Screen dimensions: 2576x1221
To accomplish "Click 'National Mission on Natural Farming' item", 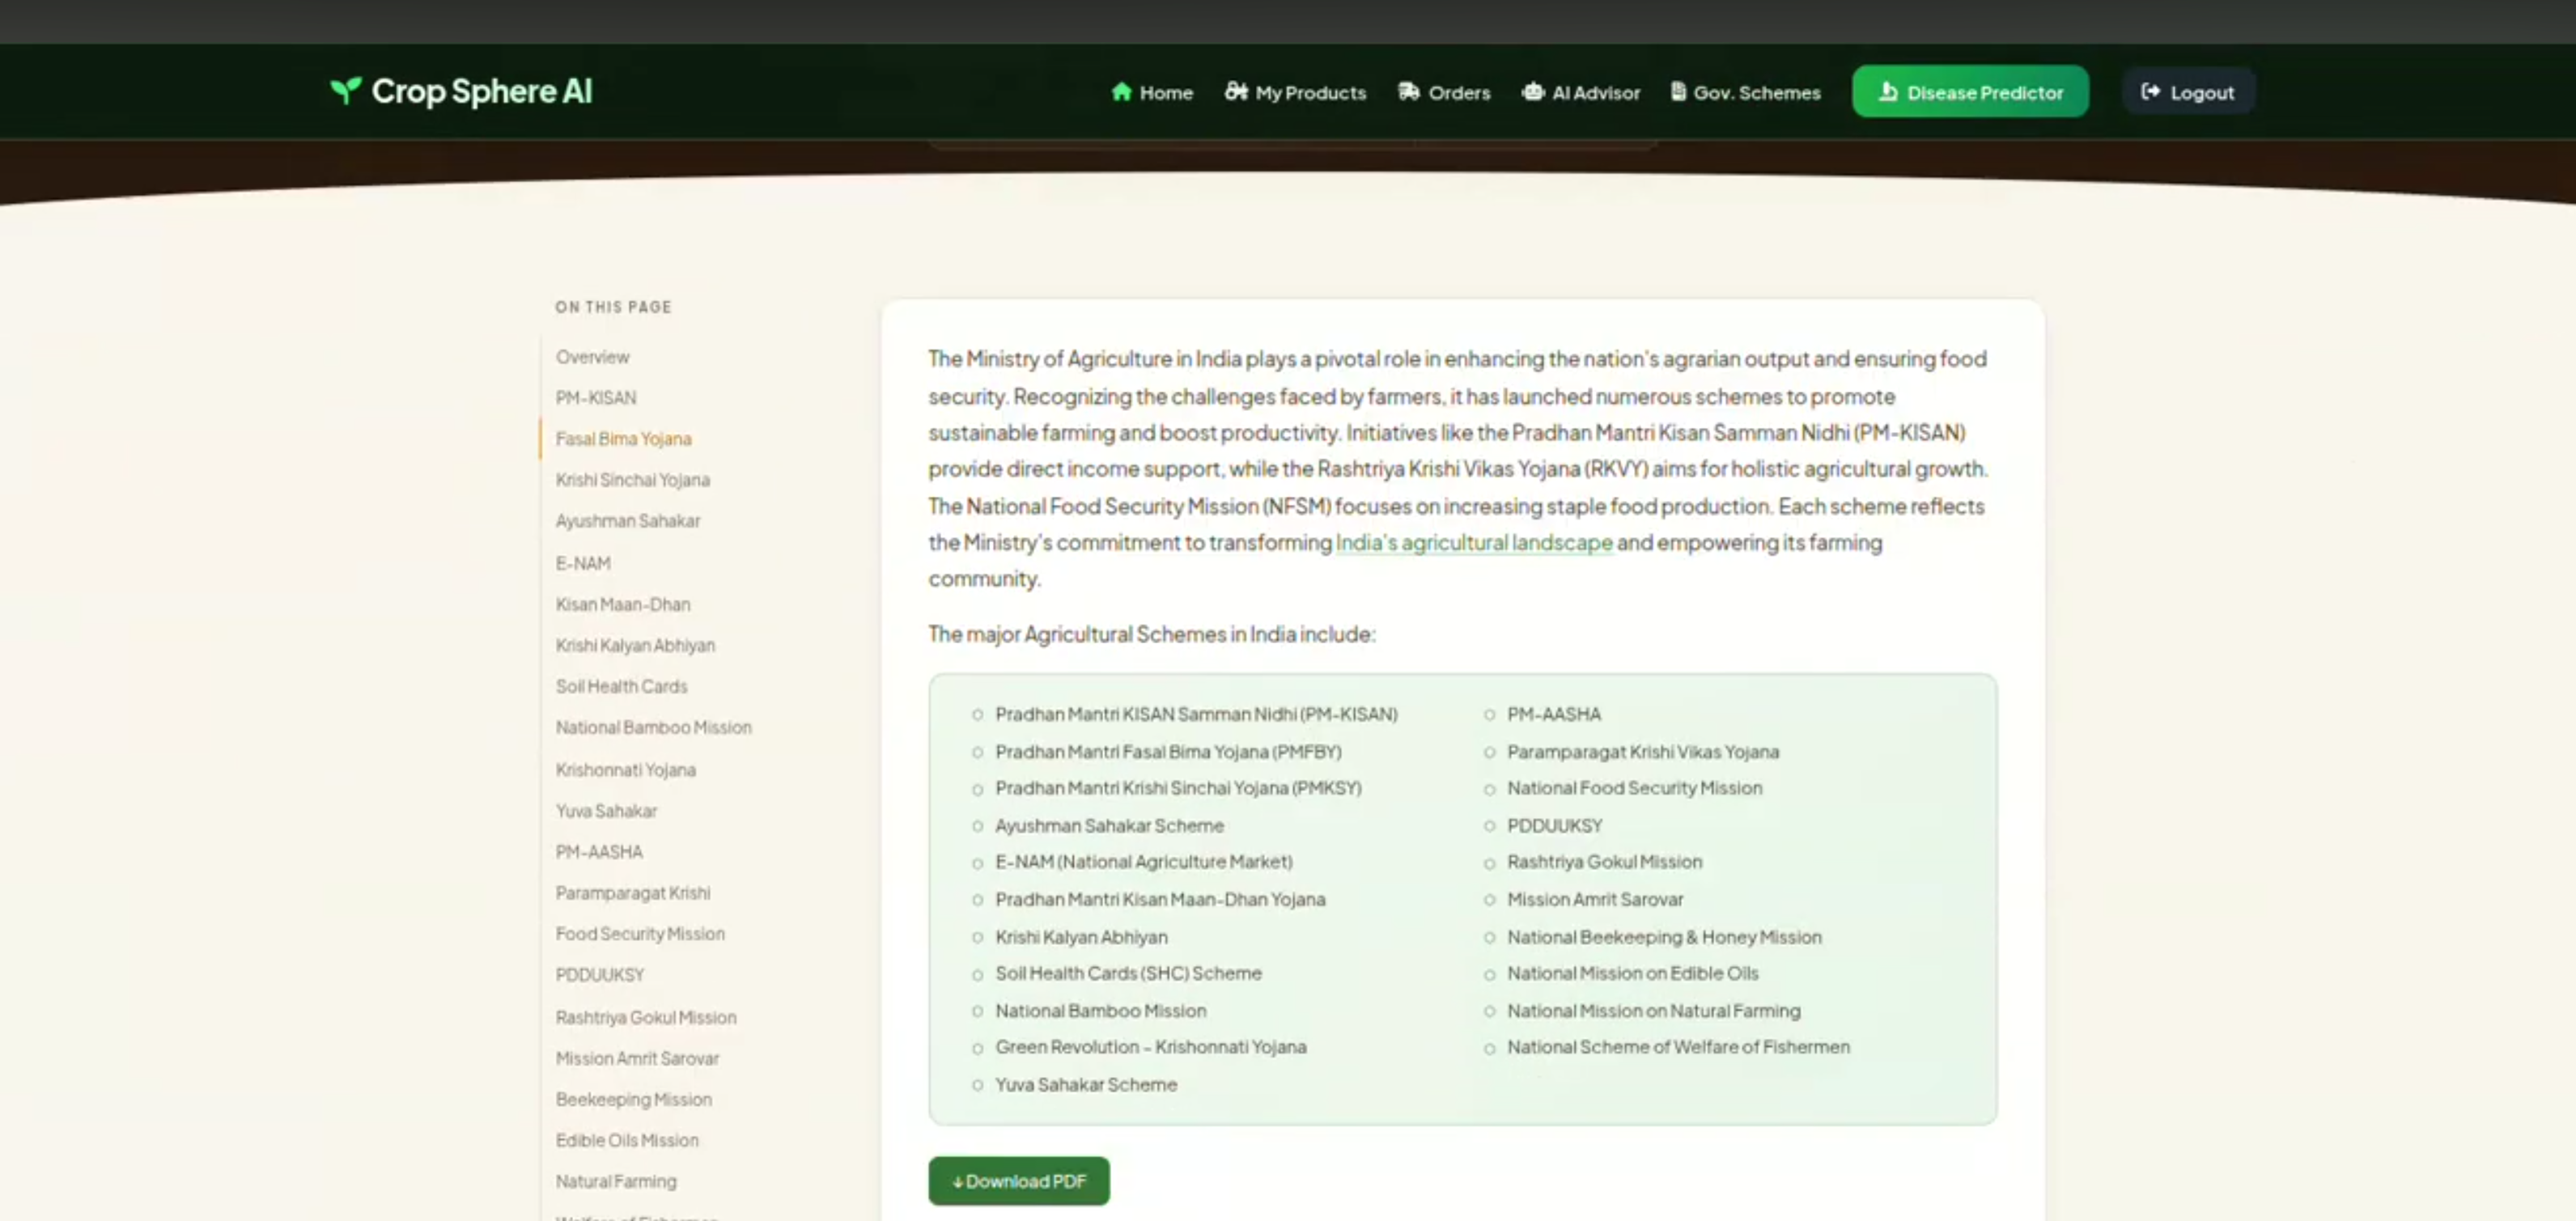I will tap(1653, 1011).
